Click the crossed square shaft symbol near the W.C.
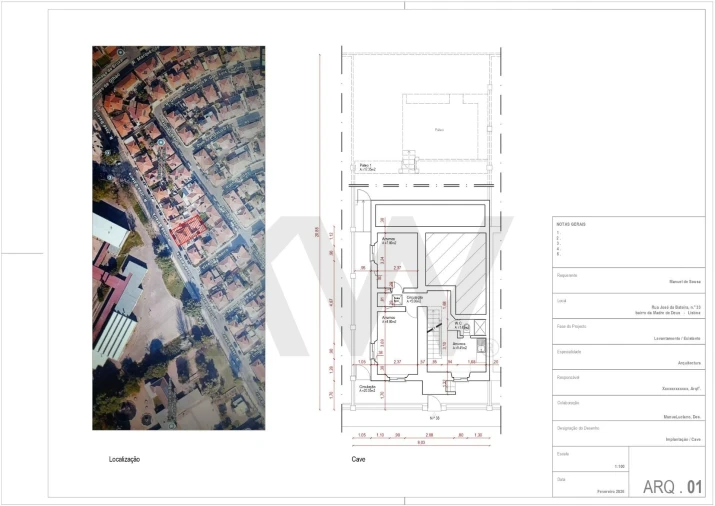715x506 pixels. [x=480, y=327]
